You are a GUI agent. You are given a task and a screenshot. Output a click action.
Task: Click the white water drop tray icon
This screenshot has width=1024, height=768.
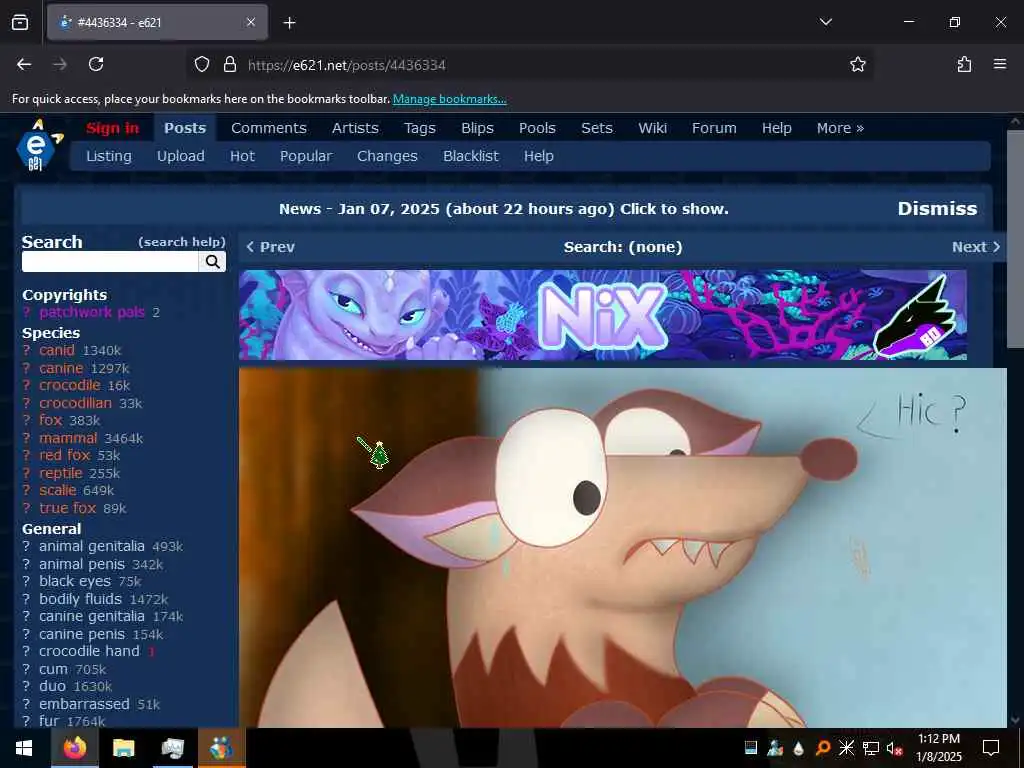pos(799,748)
